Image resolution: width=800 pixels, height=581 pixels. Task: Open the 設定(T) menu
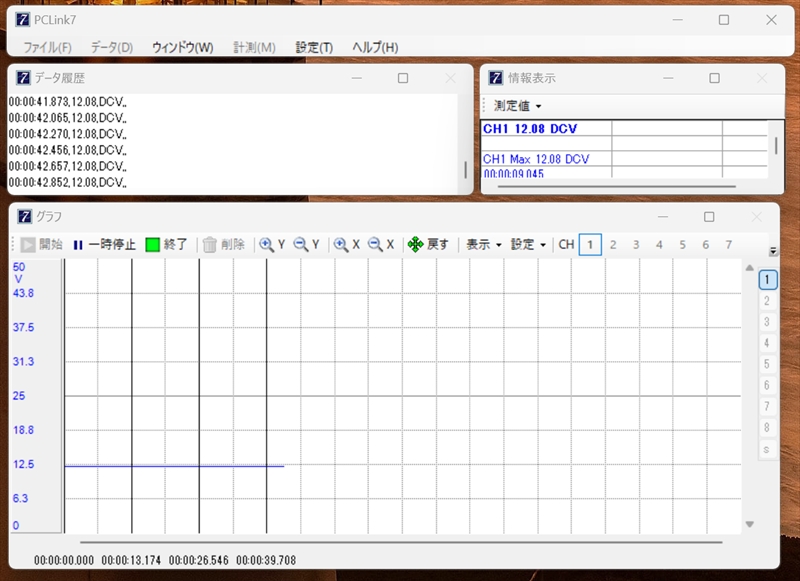pos(314,47)
